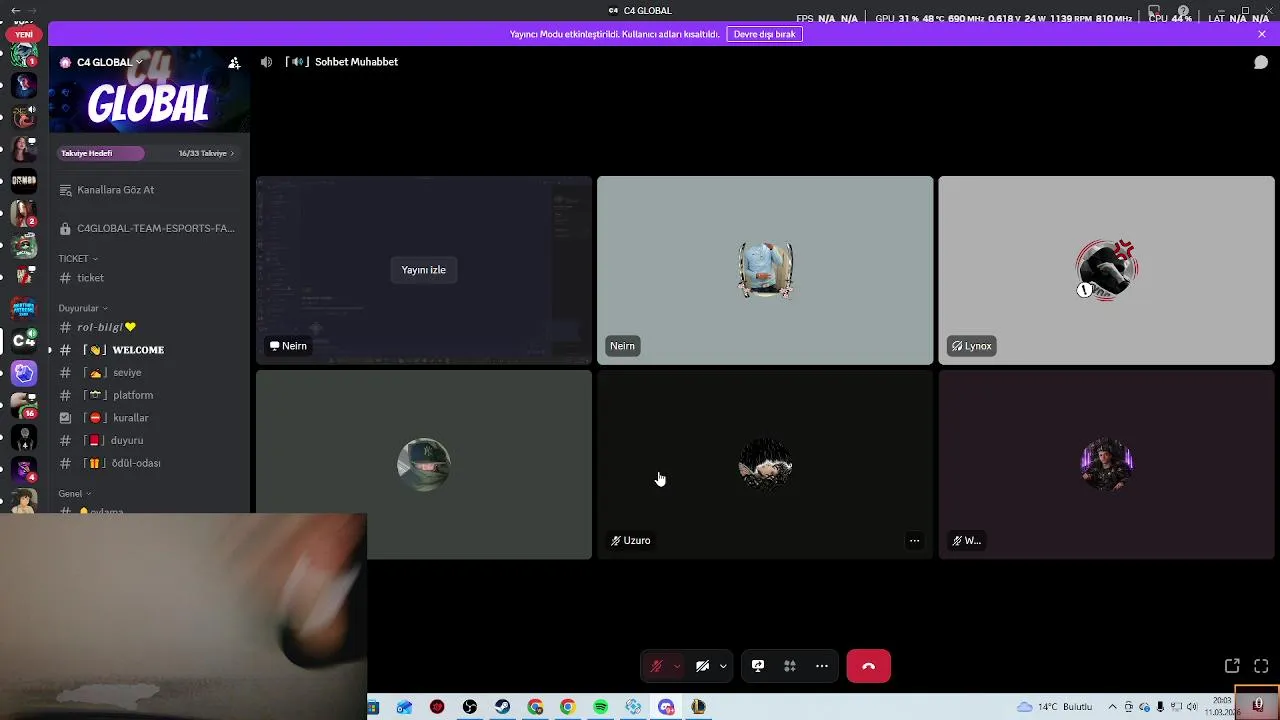Open more call options ellipsis
The image size is (1280, 720).
tap(822, 666)
